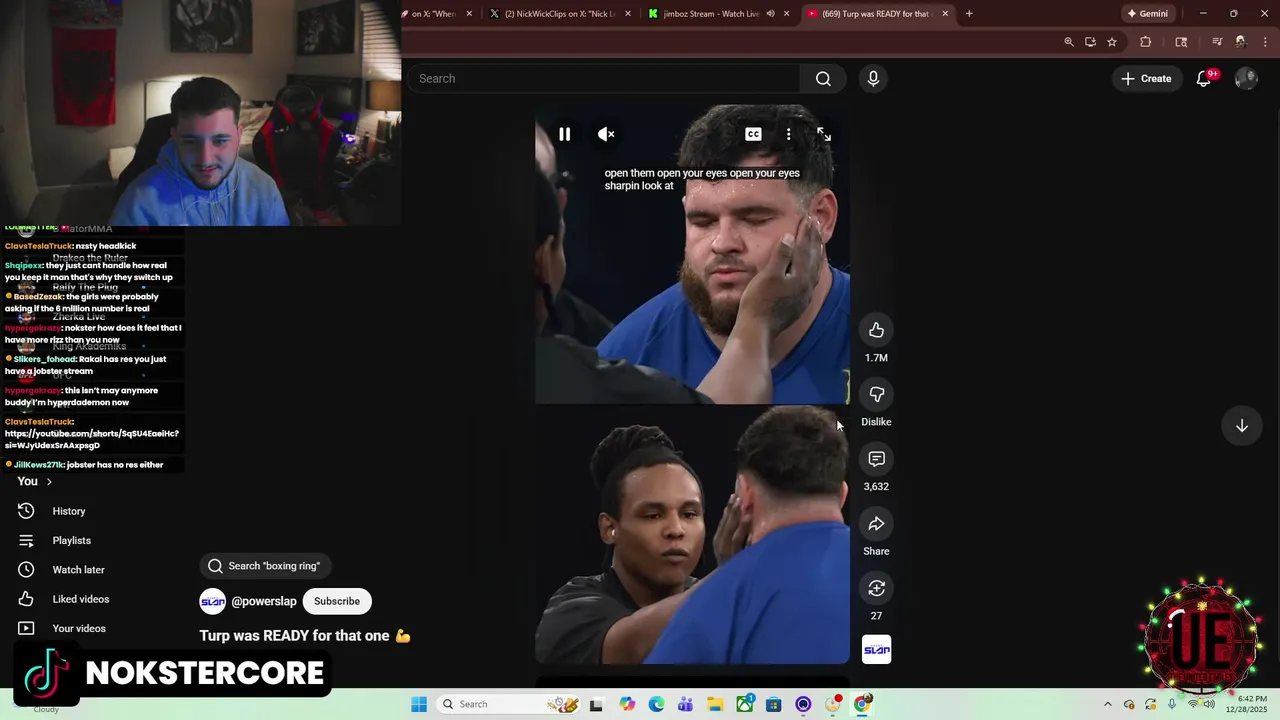
Task: Show hidden system tray icons
Action: tap(1107, 704)
